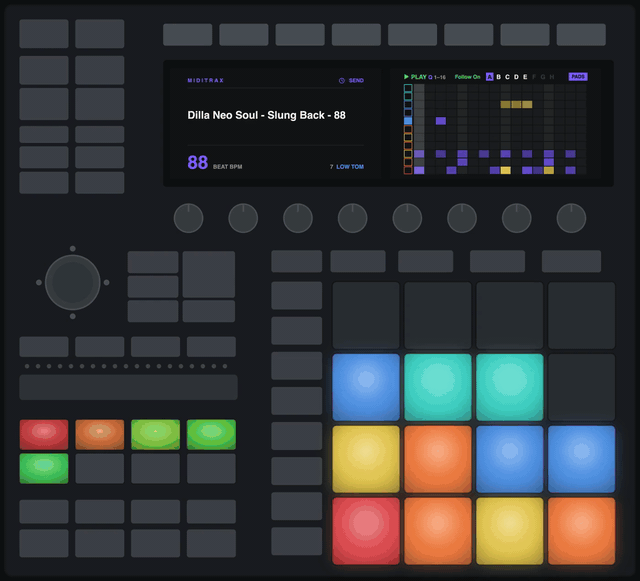Tap the small orange group pad
The image size is (640, 581).
coord(100,434)
